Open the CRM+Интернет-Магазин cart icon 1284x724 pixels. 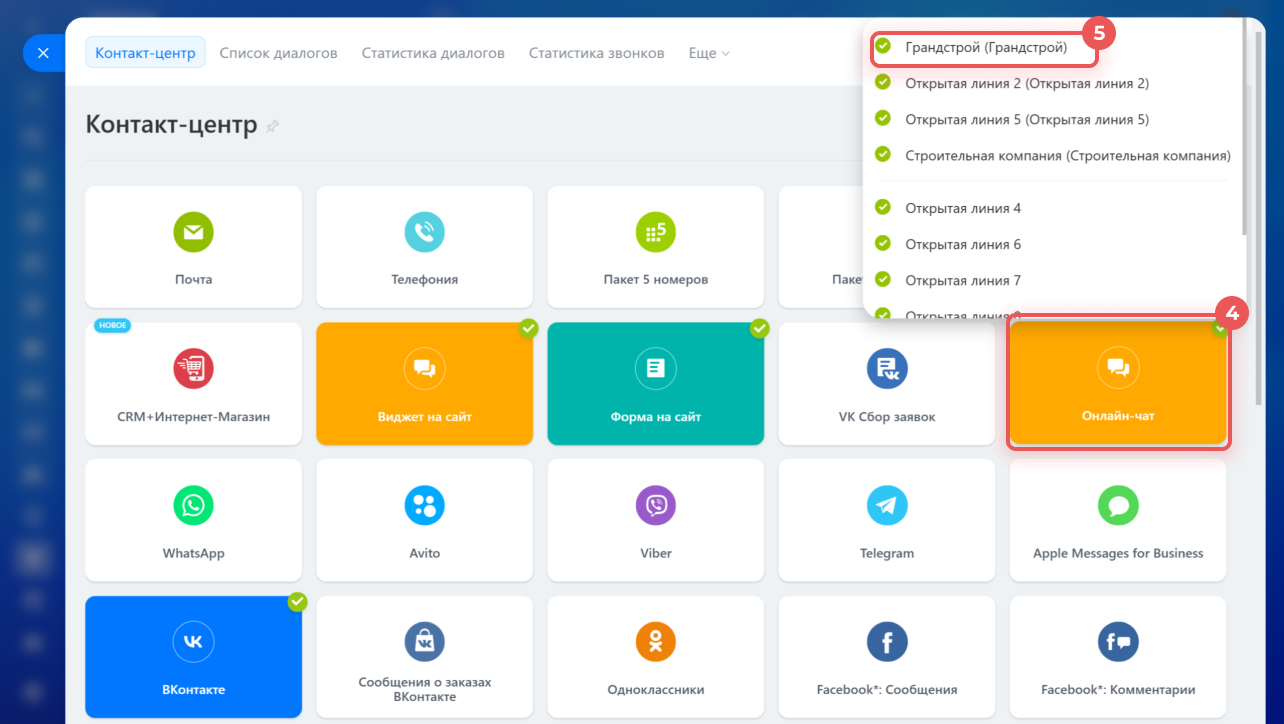coord(193,369)
